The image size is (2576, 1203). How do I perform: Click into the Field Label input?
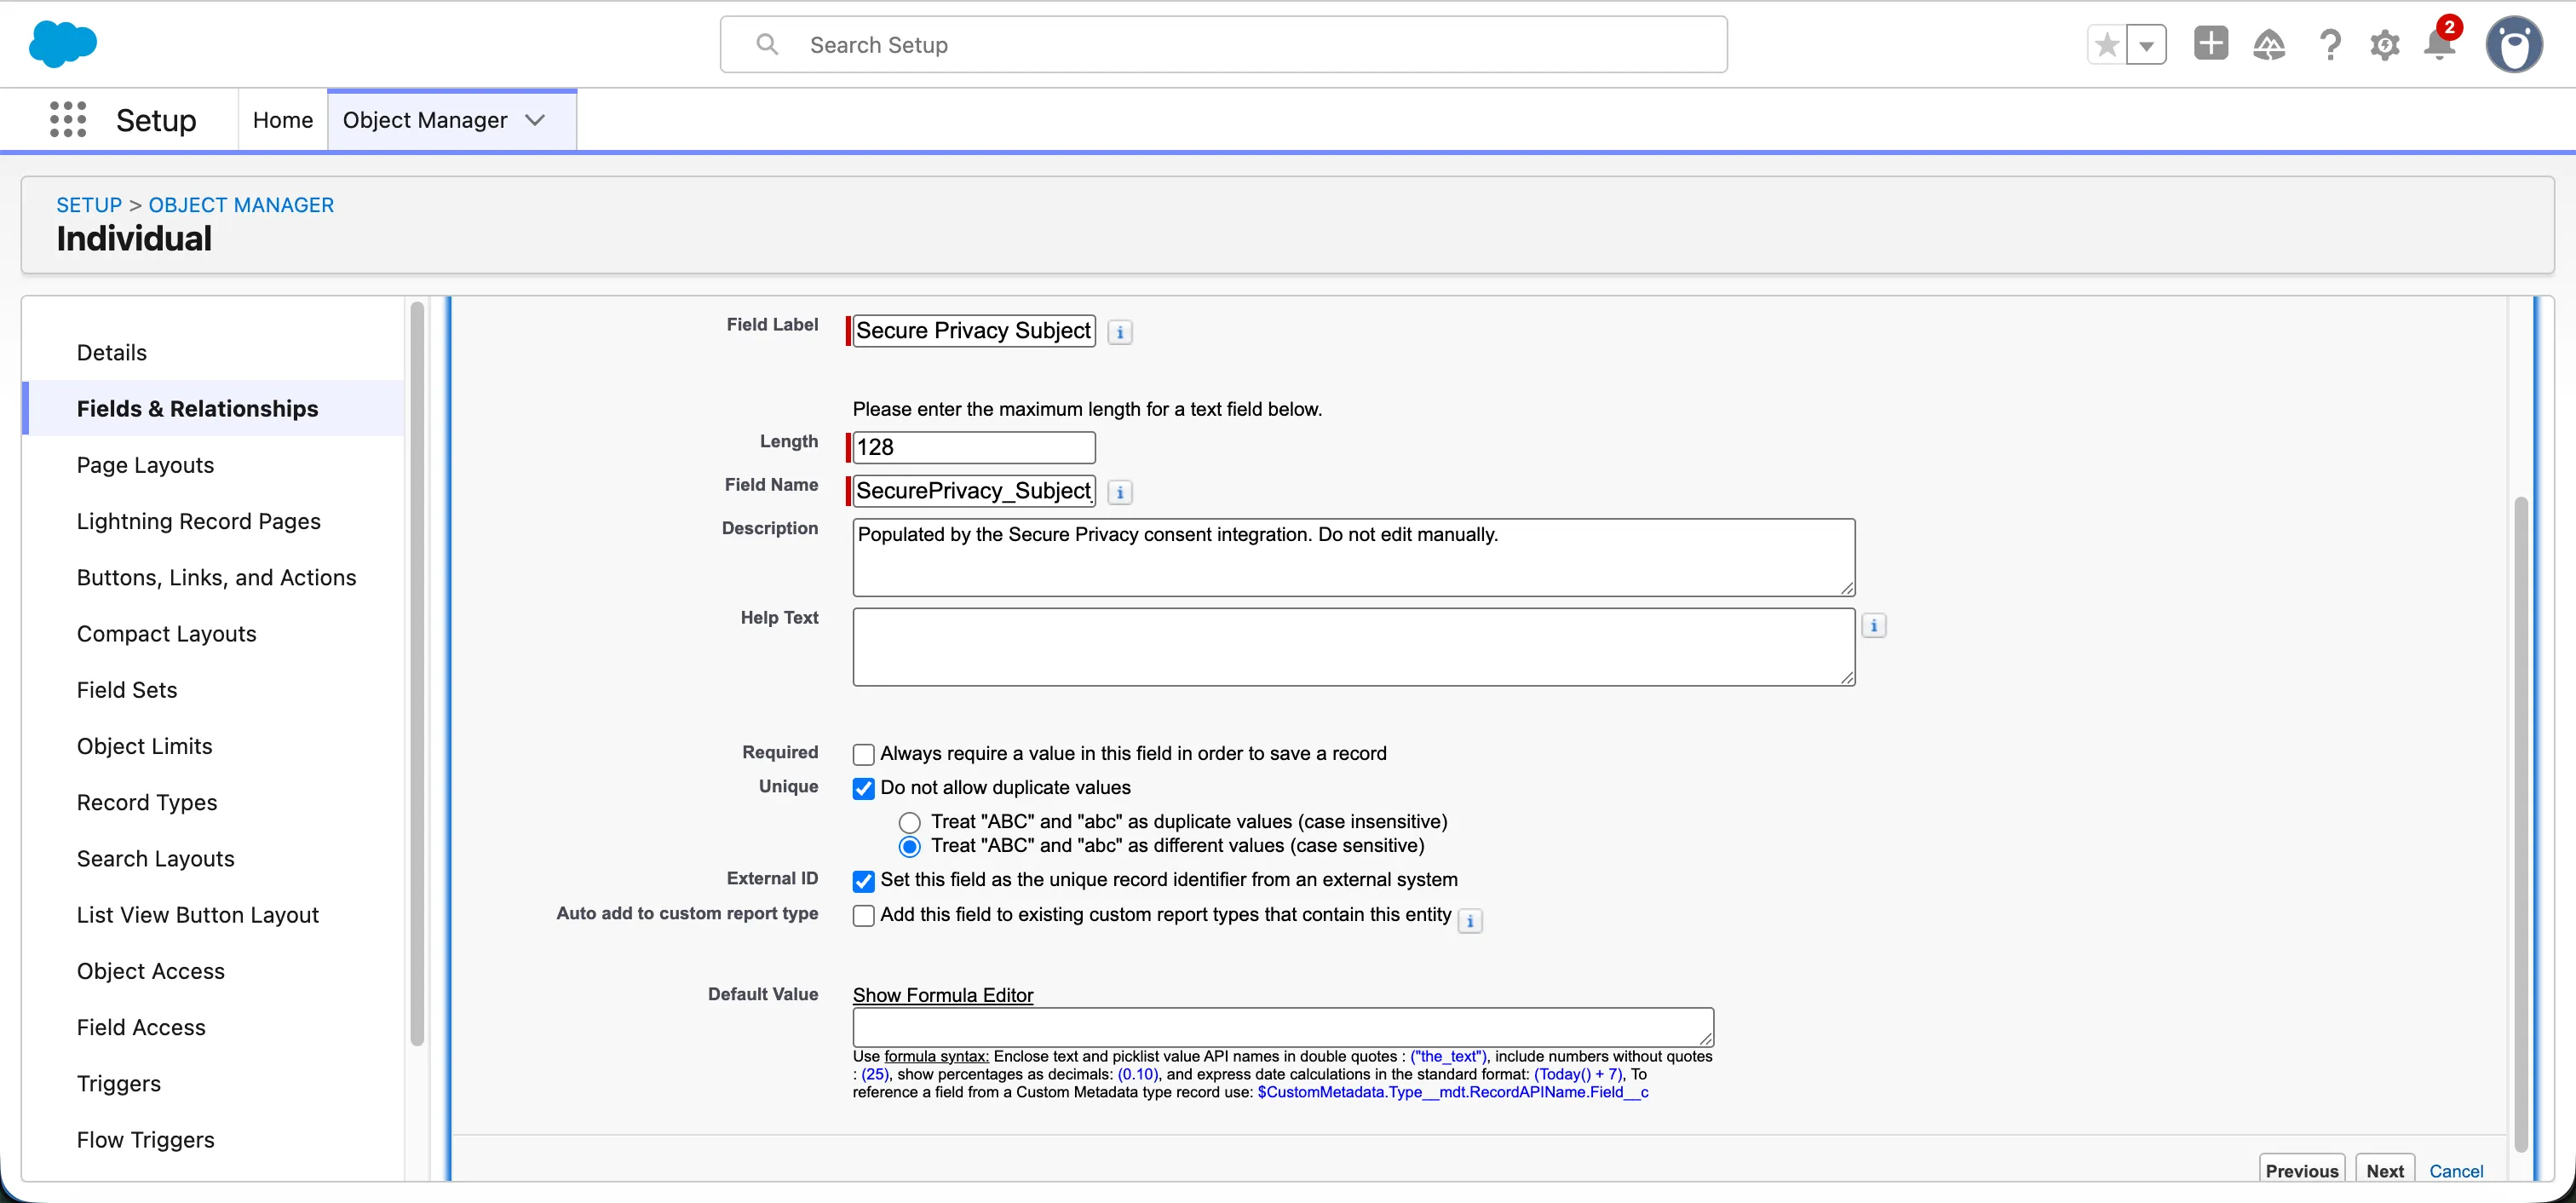pos(973,331)
